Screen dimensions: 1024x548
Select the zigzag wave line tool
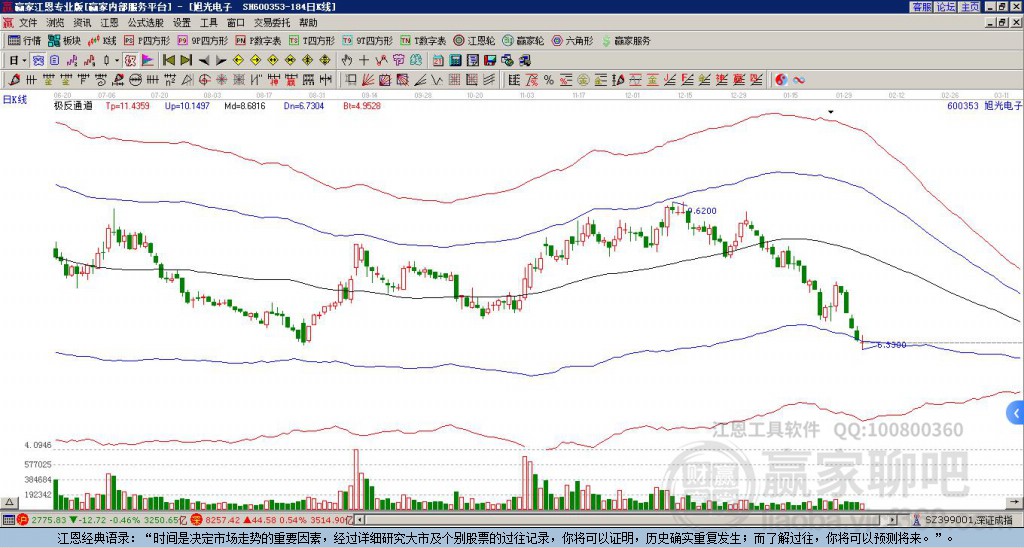pyautogui.click(x=437, y=80)
